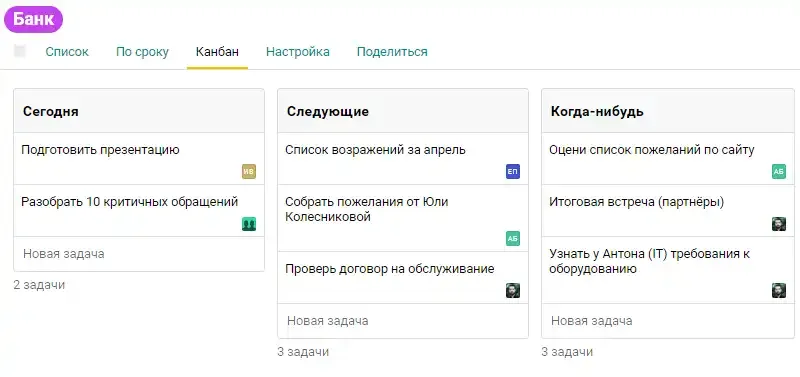The height and width of the screenshot is (377, 800).
Task: Click the purple Банк project label
Action: tap(33, 19)
